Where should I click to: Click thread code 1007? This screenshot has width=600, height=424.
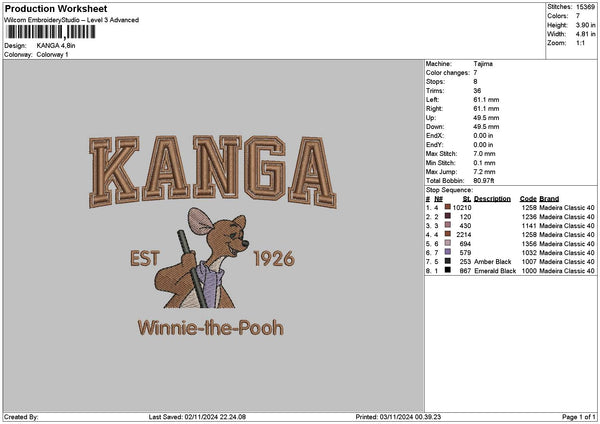[x=529, y=261]
